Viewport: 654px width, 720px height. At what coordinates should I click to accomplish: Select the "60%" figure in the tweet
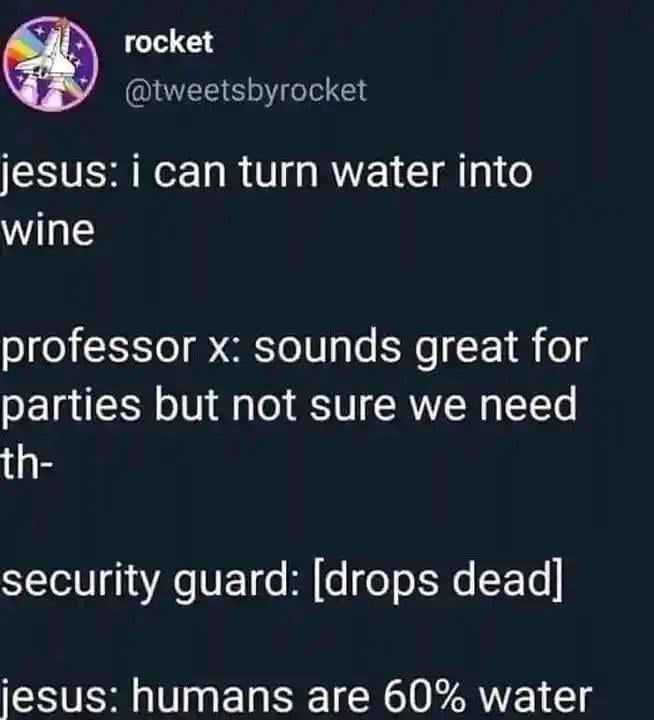pyautogui.click(x=423, y=696)
